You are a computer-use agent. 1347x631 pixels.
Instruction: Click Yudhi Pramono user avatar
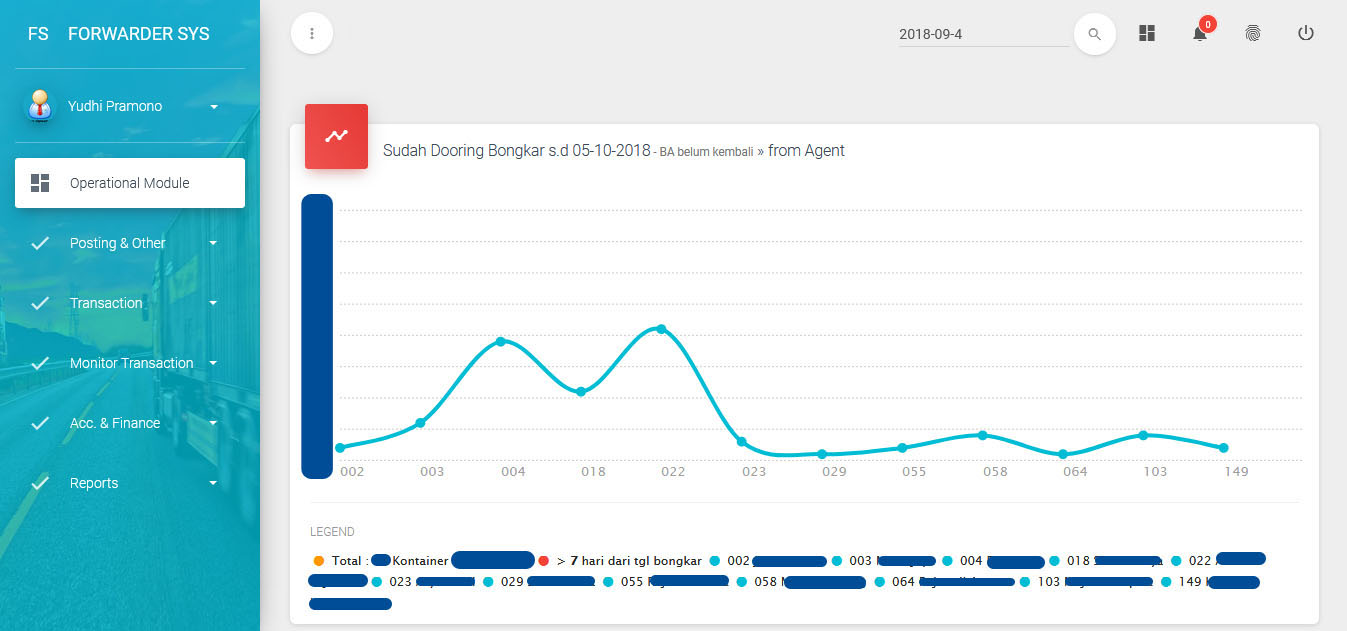(40, 106)
